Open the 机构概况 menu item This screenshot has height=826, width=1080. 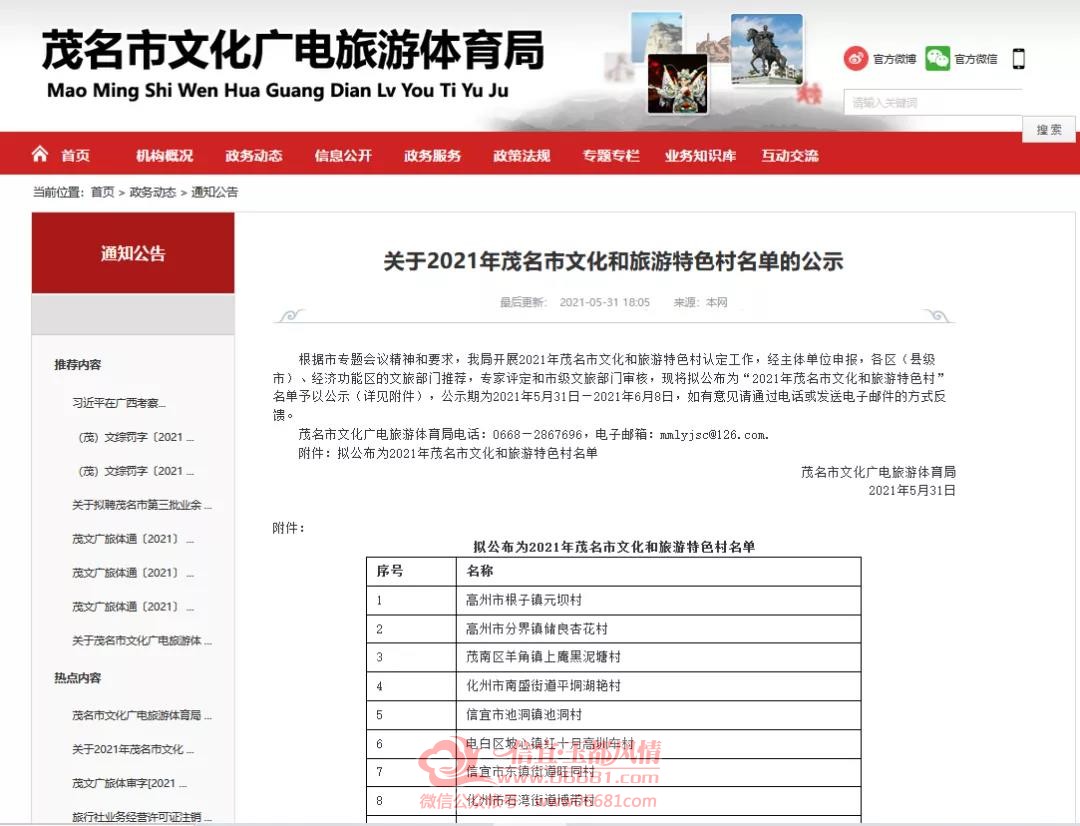(x=165, y=156)
